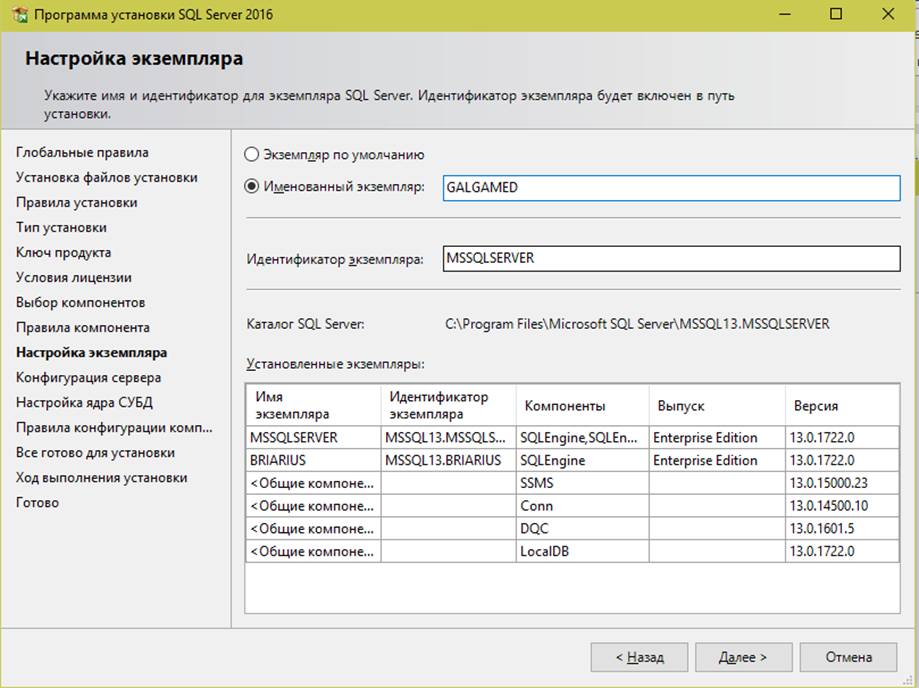Click the Conn component cell

[583, 506]
